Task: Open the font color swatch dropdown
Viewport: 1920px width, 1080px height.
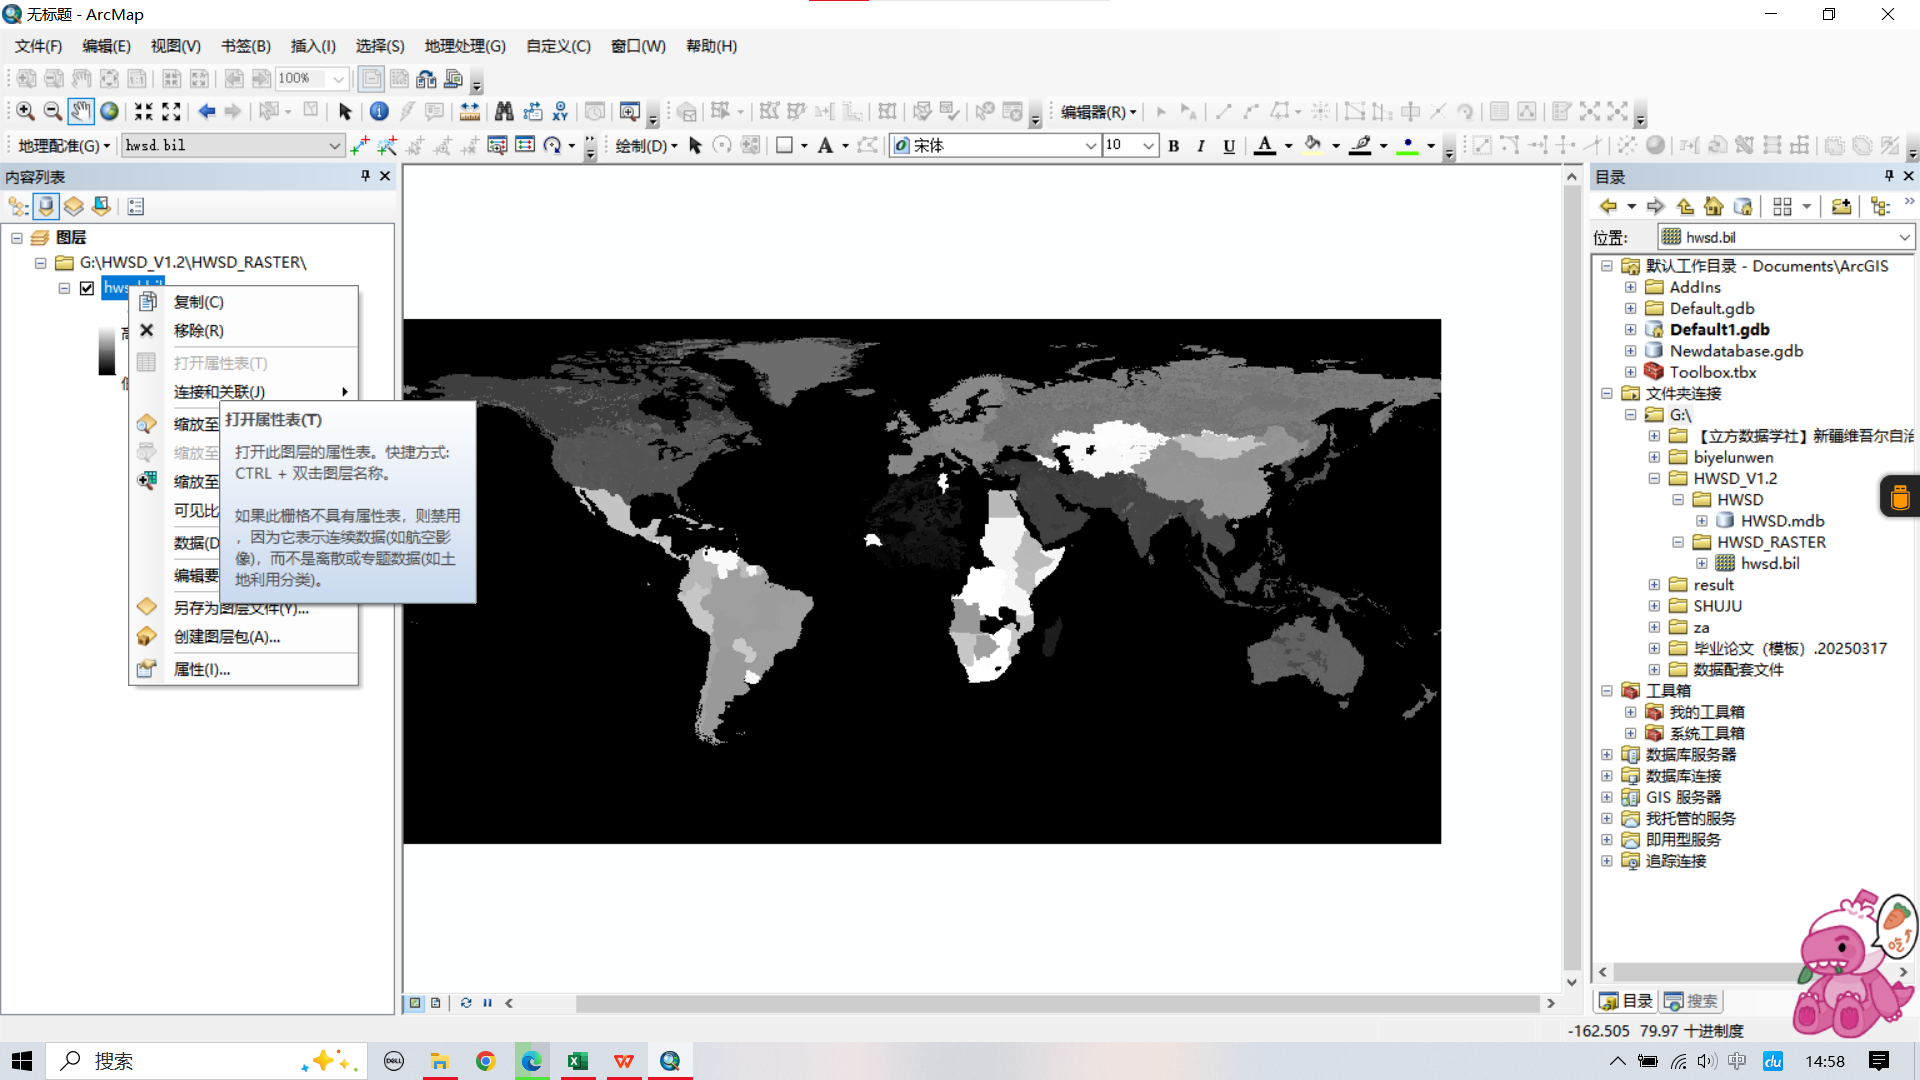Action: tap(1288, 146)
